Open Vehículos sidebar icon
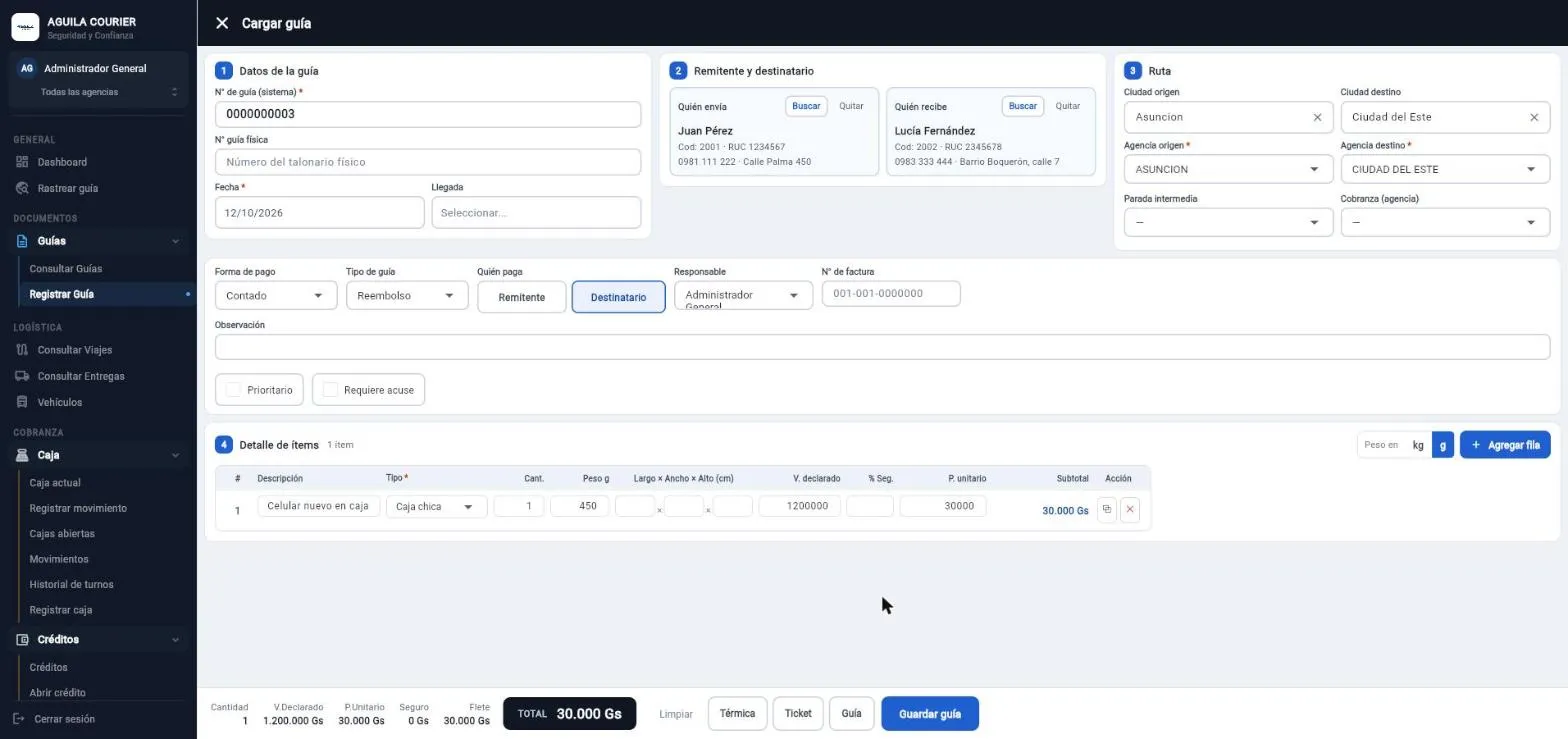Viewport: 1568px width, 739px height. pyautogui.click(x=22, y=402)
